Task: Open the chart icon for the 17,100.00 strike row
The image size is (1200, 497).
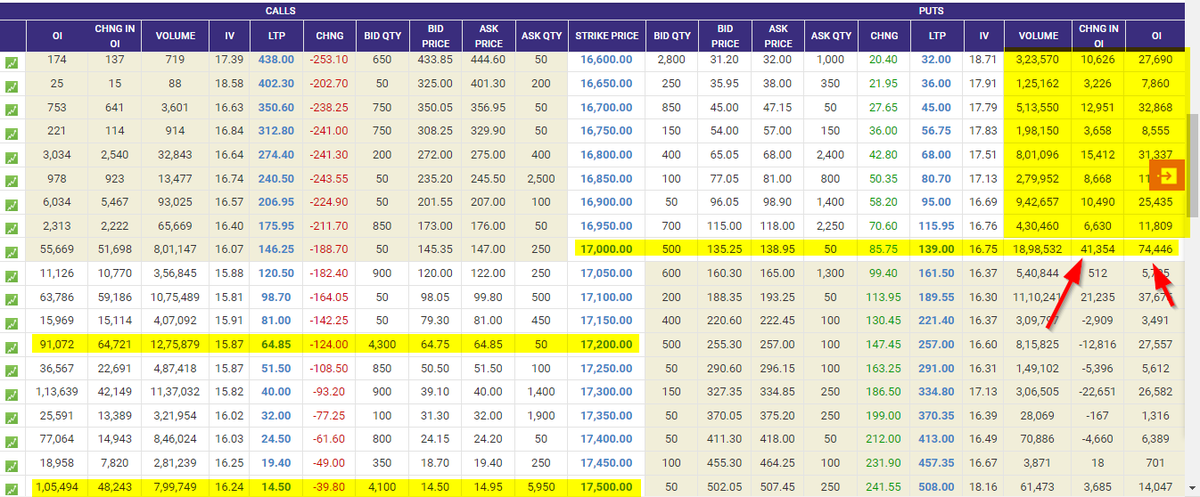Action: click(12, 298)
